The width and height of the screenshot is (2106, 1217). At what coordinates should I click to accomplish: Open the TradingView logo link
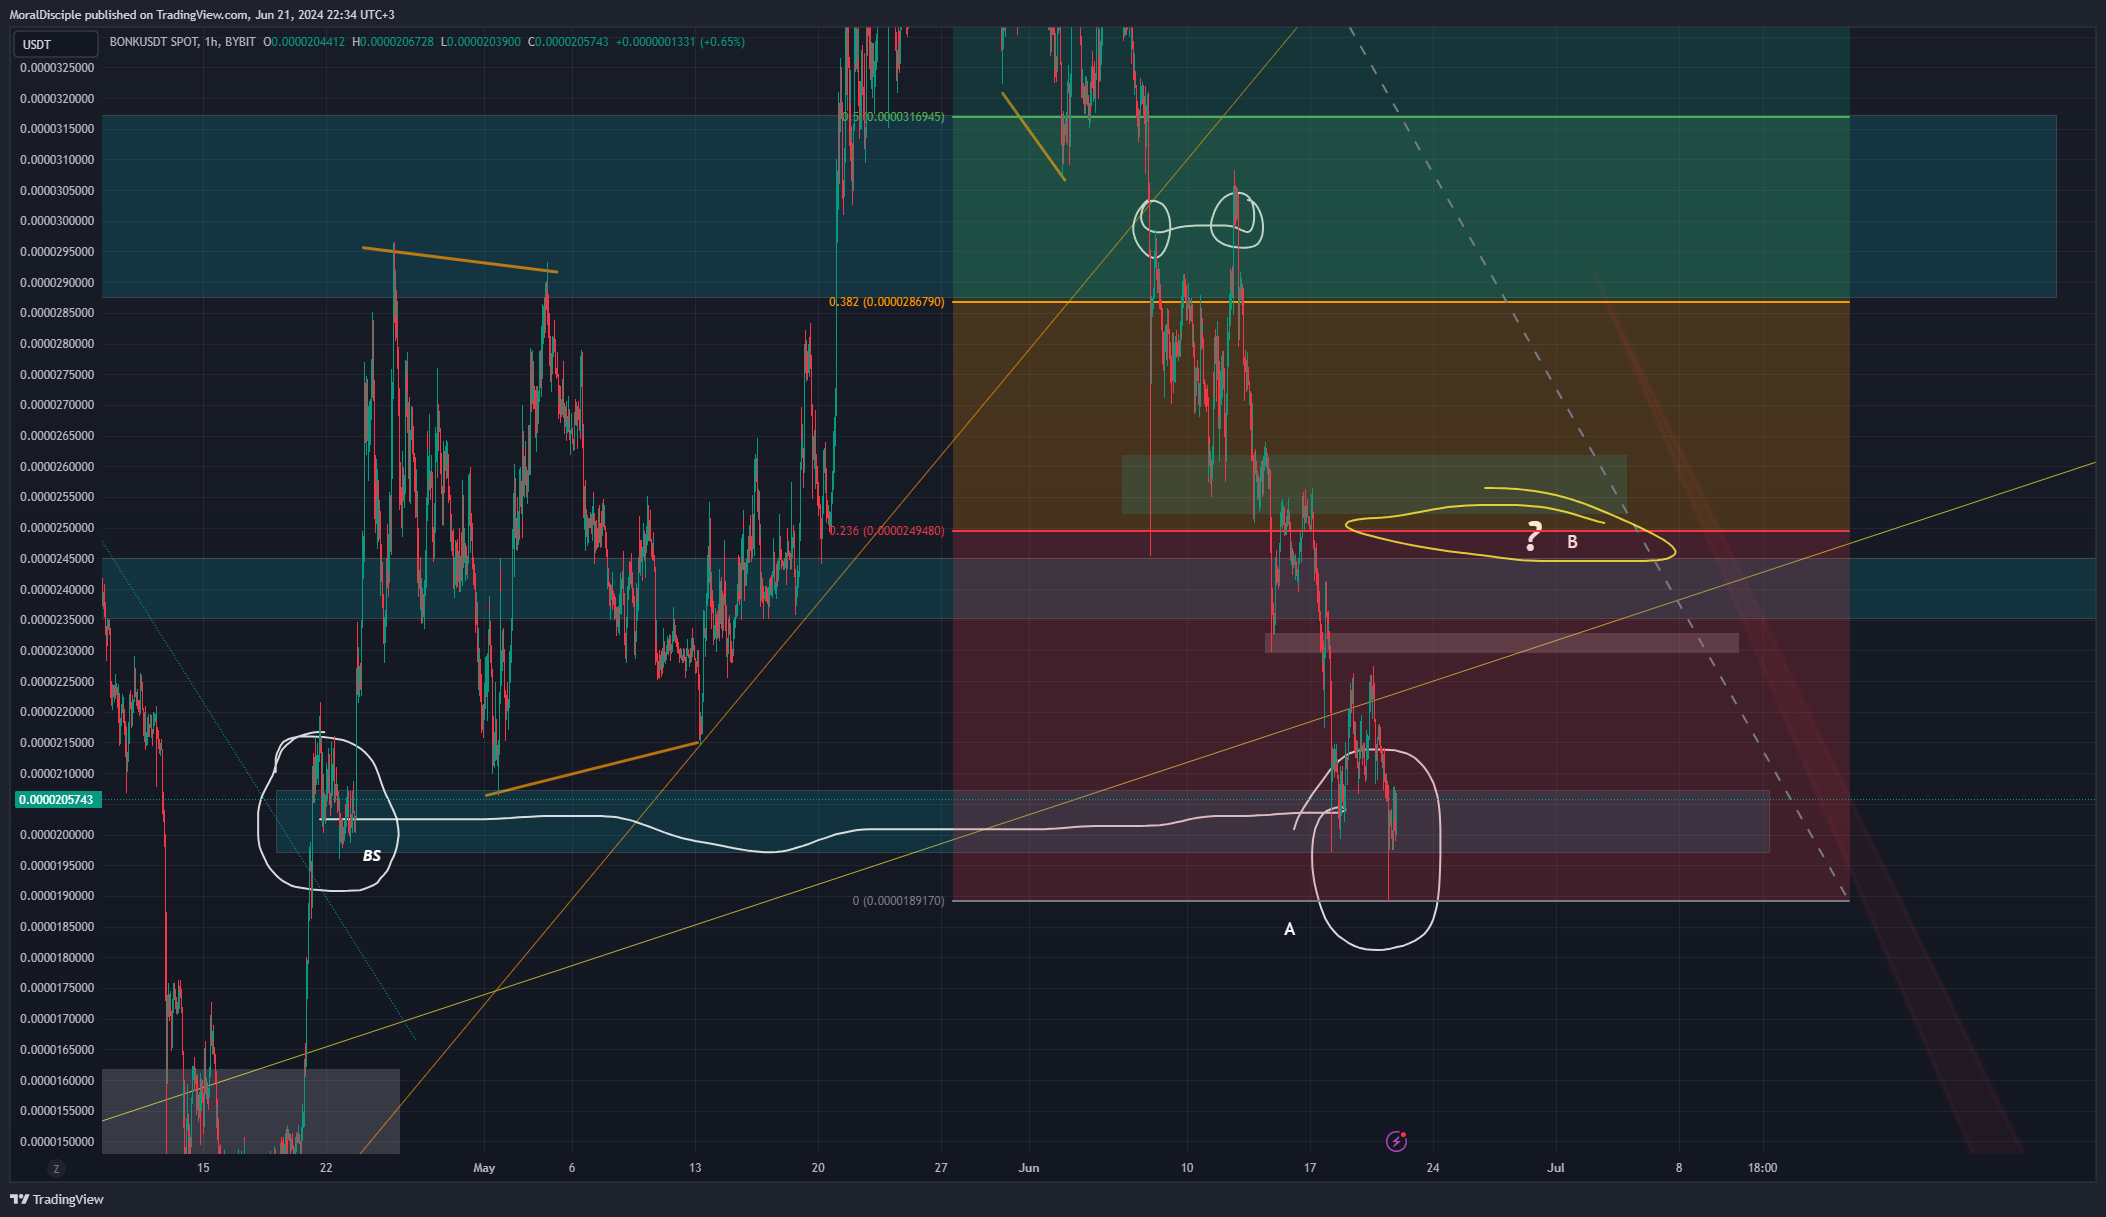click(57, 1199)
